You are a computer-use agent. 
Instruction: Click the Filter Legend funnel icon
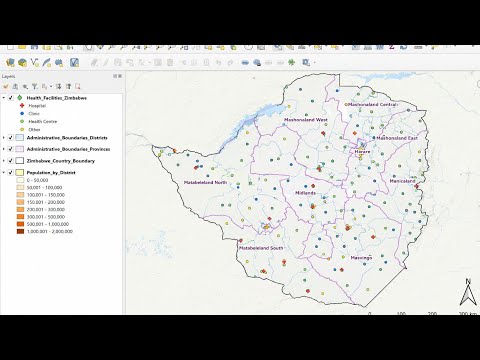pyautogui.click(x=35, y=87)
